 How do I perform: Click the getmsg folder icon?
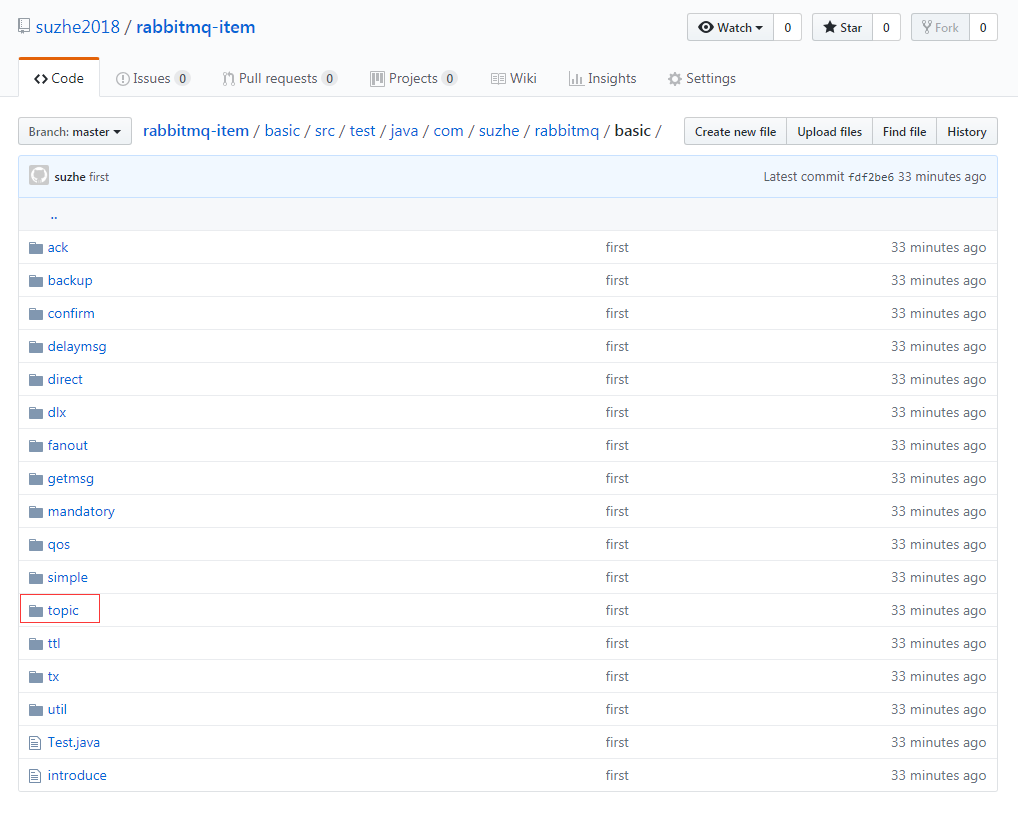tap(36, 479)
